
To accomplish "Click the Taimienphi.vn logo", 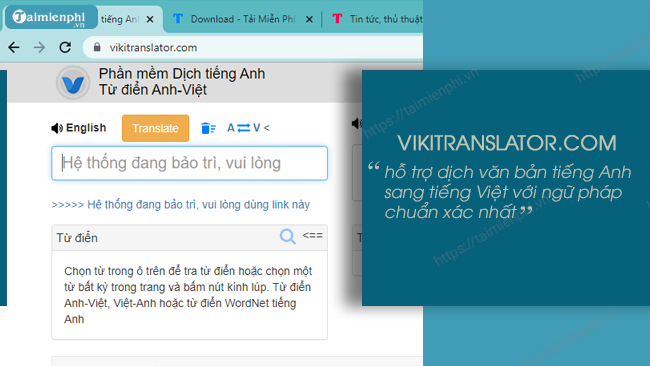I will (x=51, y=18).
